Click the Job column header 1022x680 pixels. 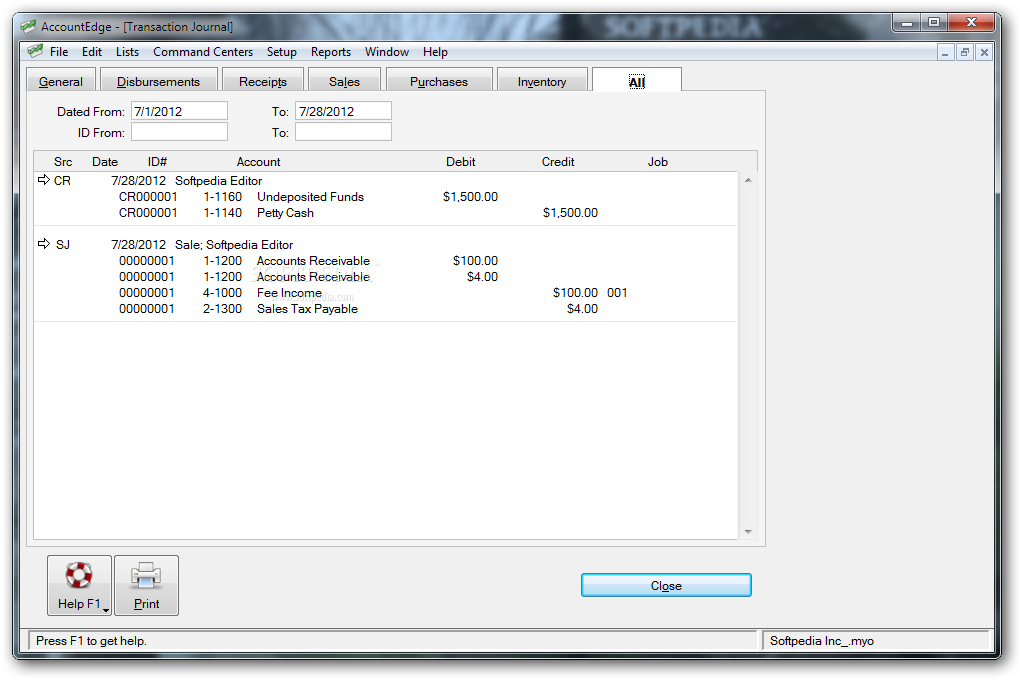tap(658, 161)
